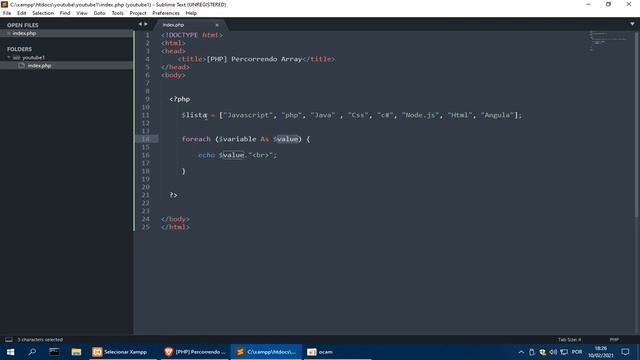The height and width of the screenshot is (360, 640).
Task: Select the youtube1 folder icon
Action: pos(17,58)
